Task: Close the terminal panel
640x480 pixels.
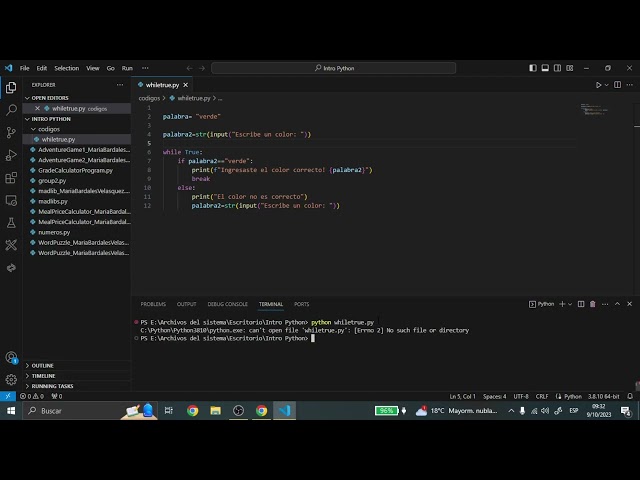Action: (629, 304)
